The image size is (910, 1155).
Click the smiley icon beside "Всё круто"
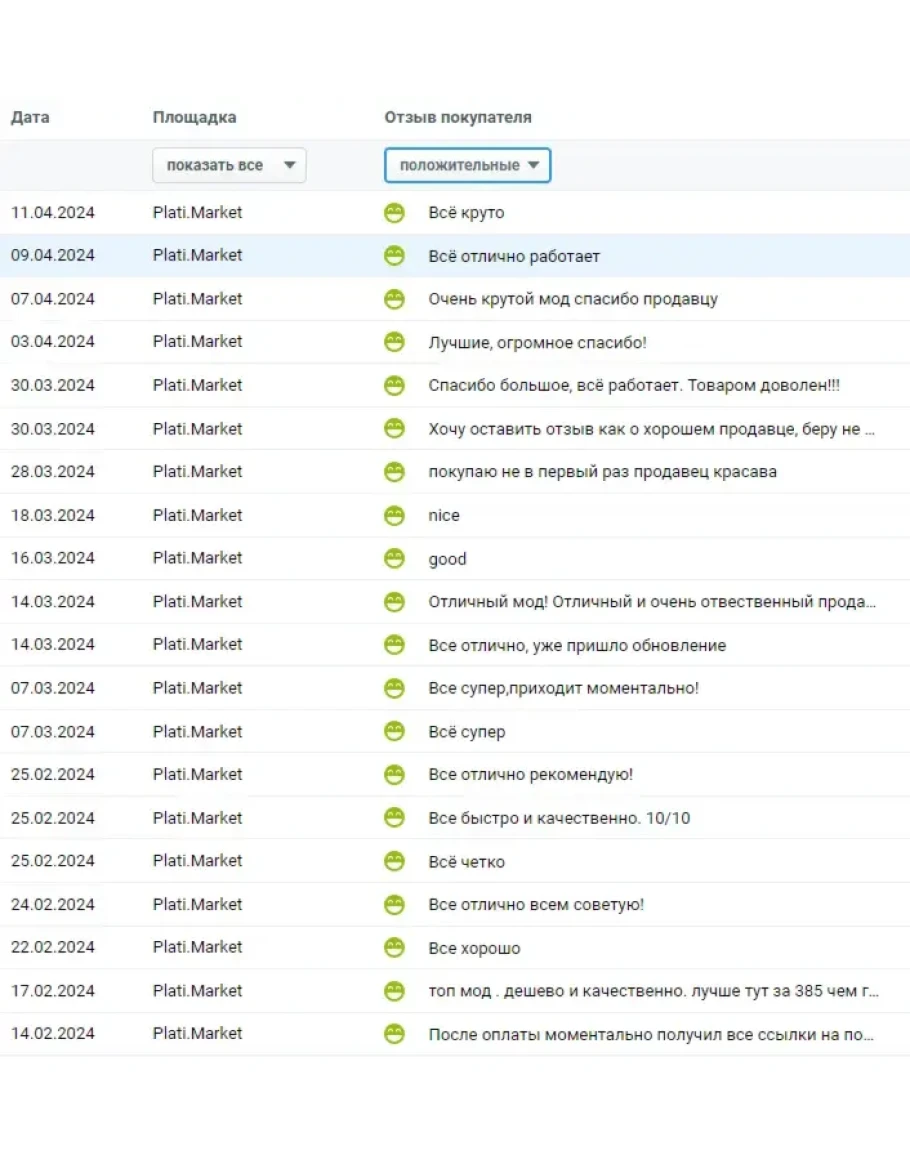(x=395, y=212)
